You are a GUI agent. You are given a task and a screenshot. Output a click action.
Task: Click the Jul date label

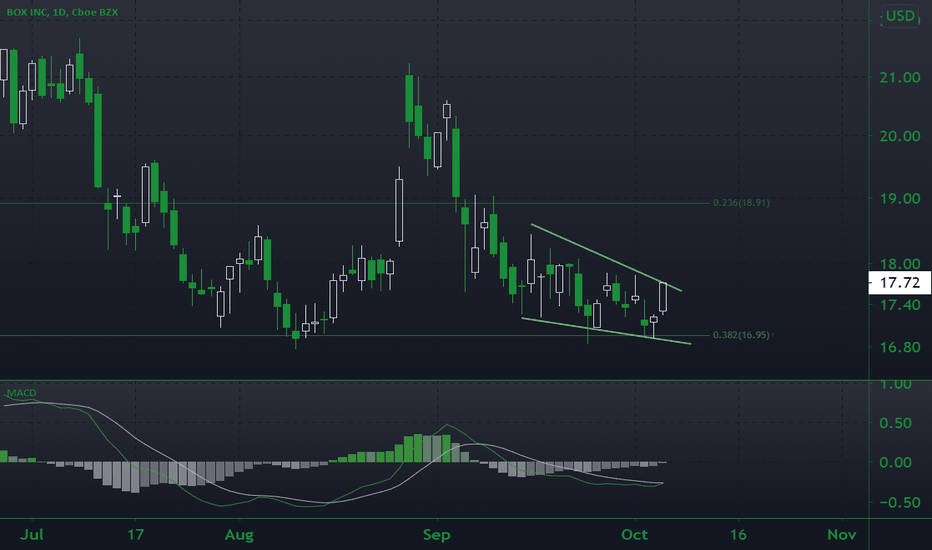(x=32, y=535)
